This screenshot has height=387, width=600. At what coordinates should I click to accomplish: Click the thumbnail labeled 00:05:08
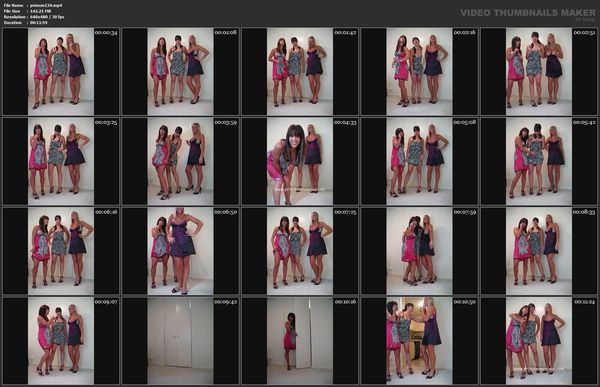click(419, 161)
